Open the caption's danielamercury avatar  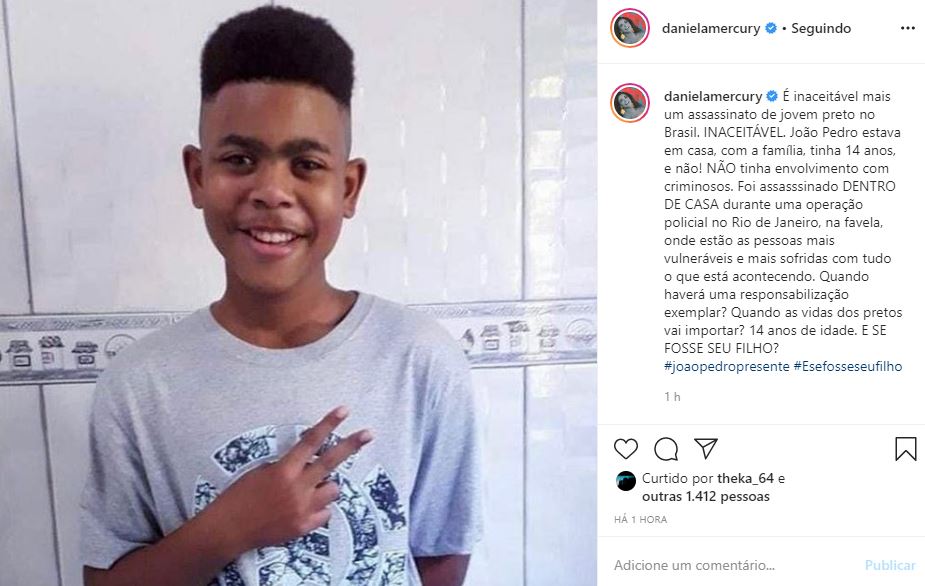tap(630, 103)
